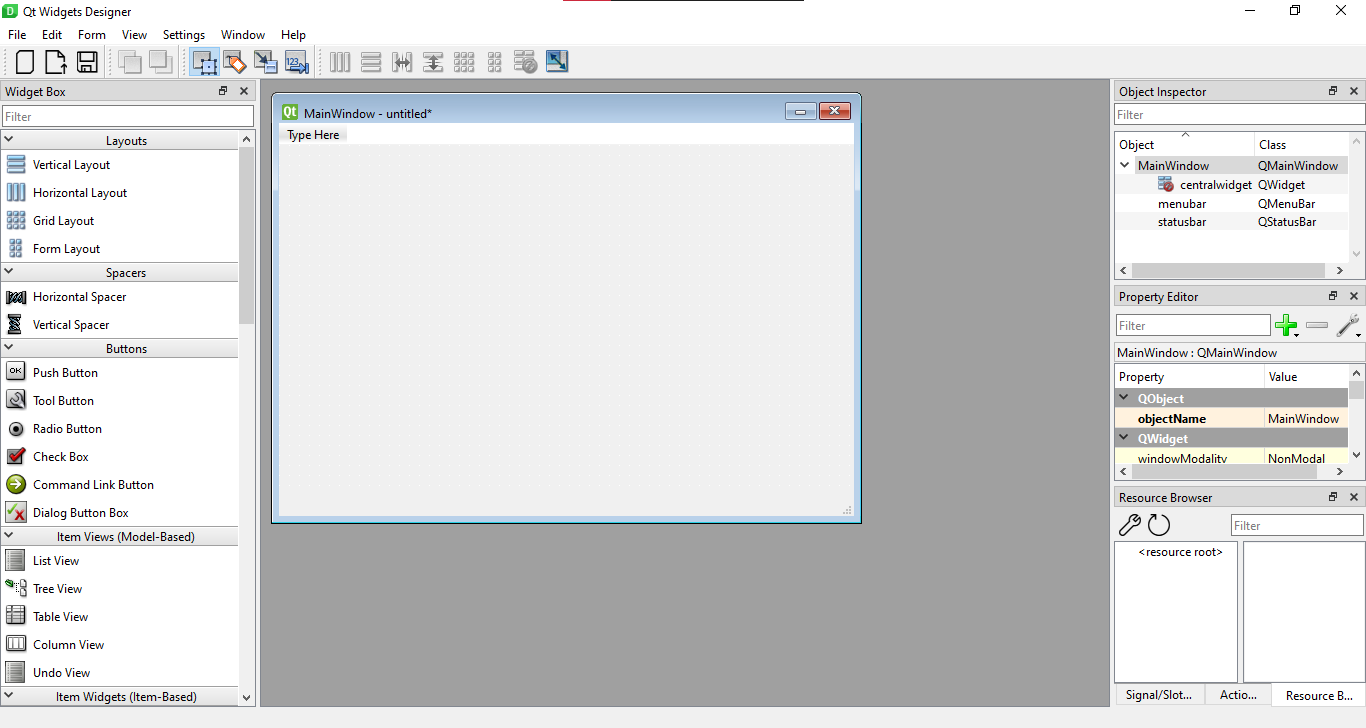
Task: Switch to Signal/Slot Editor tab
Action: click(x=1160, y=695)
